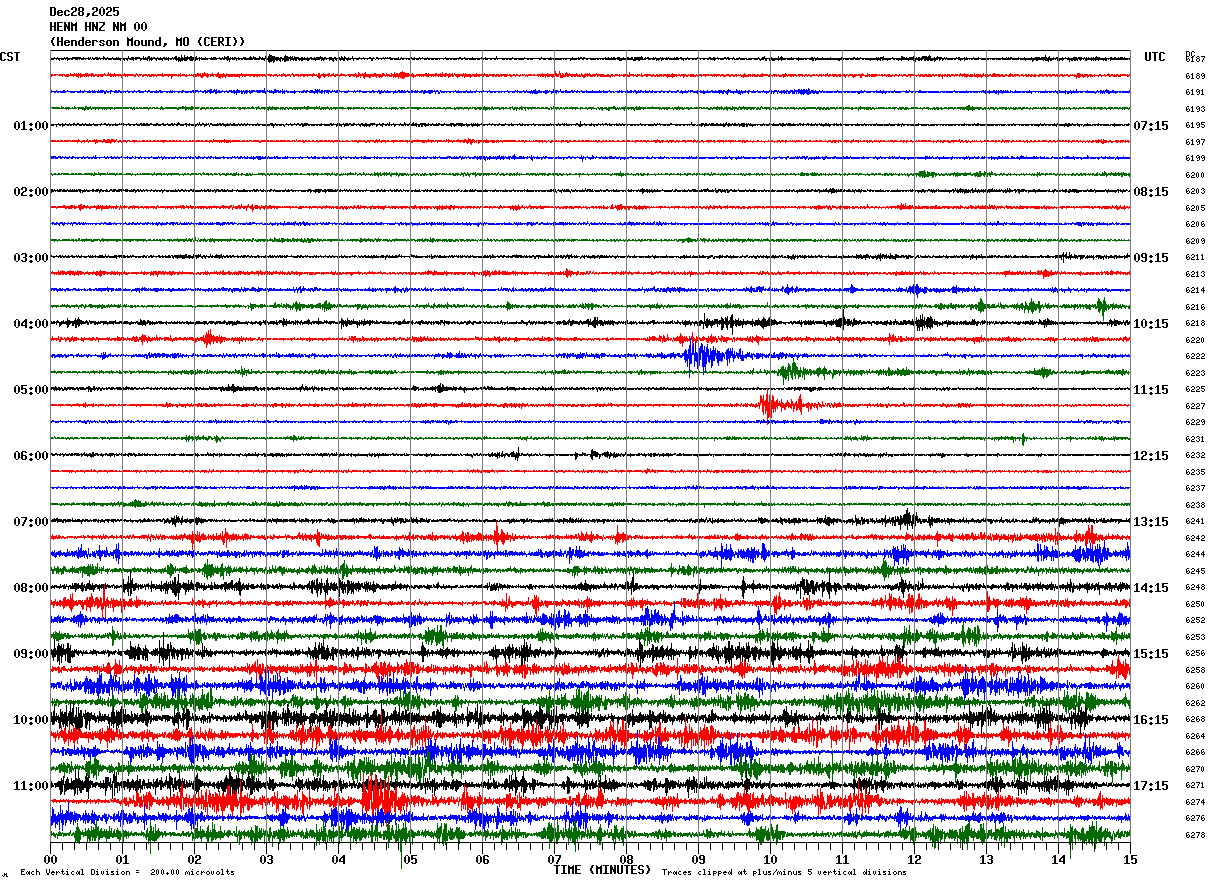Select minute tick label 09 on axis
This screenshot has height=886, width=1210.
(x=698, y=860)
